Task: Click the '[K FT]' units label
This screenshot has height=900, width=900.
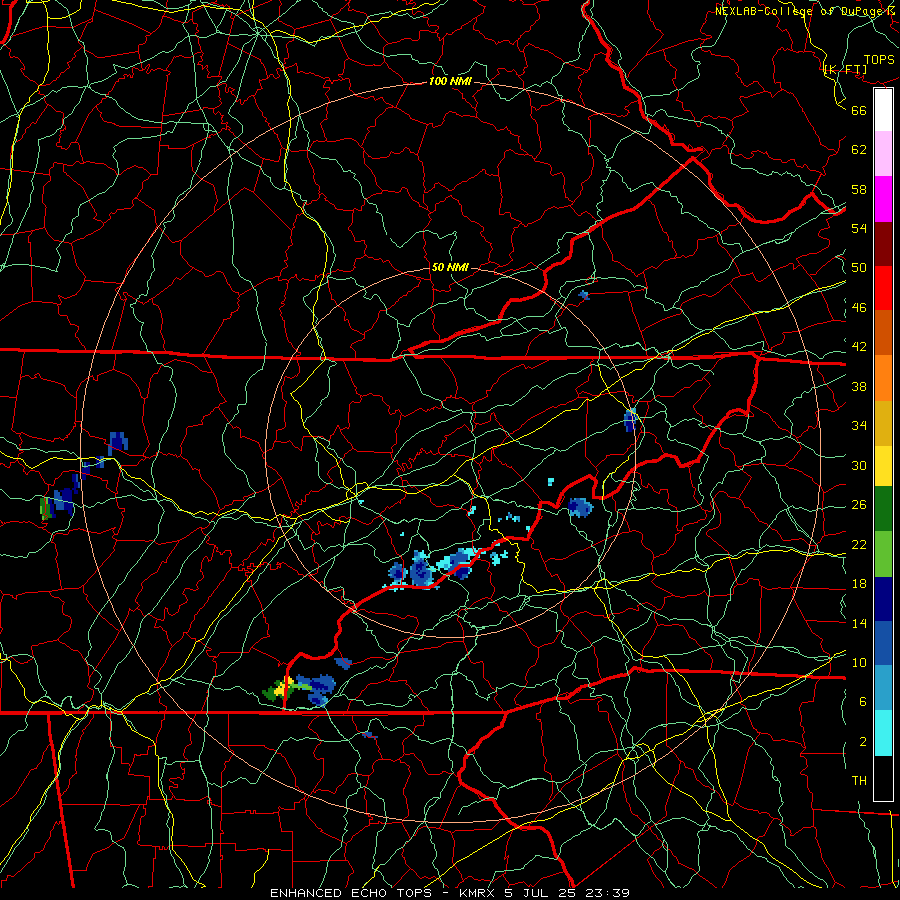Action: pos(845,70)
